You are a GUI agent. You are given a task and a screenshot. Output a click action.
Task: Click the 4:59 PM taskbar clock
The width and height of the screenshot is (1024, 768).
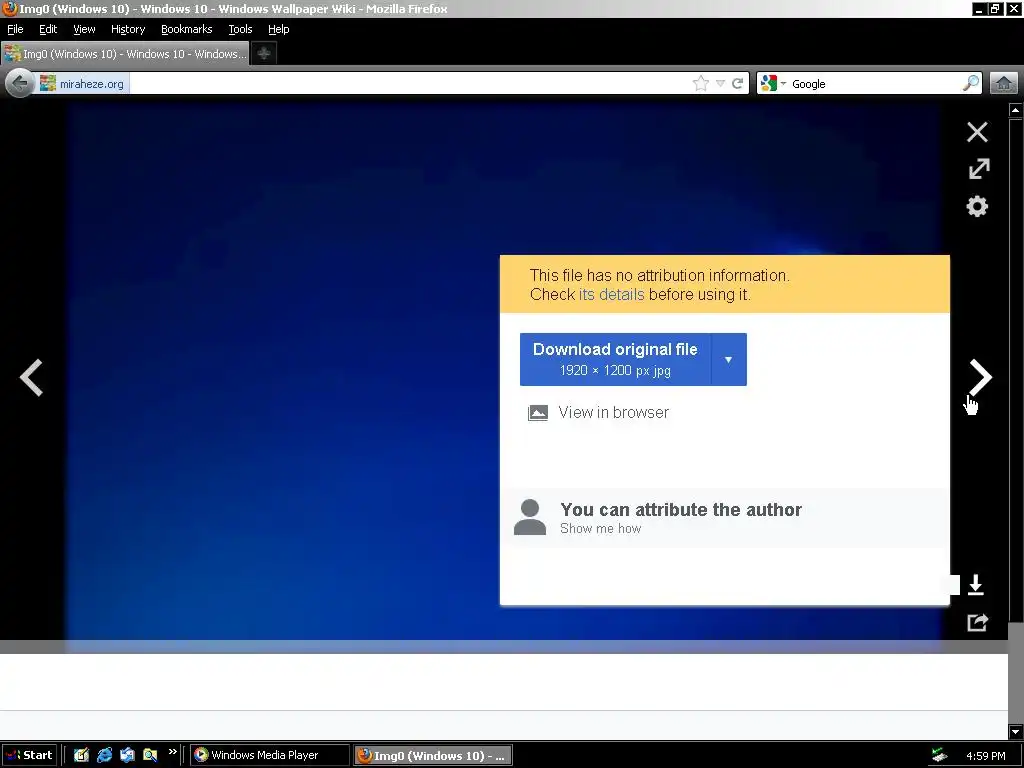[x=985, y=756]
